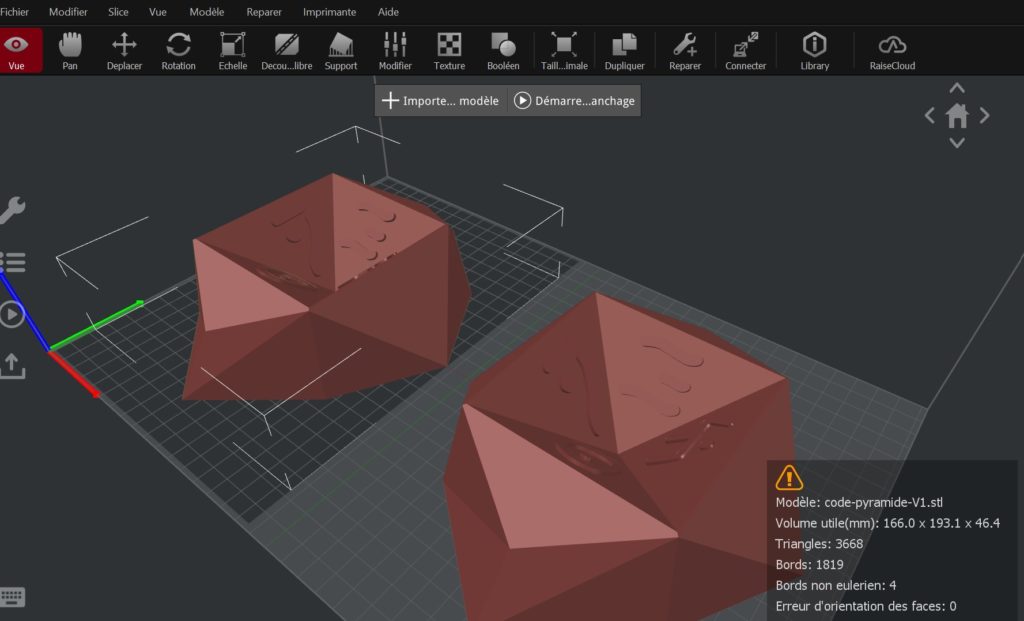Open the RaiseCloud panel
1024x621 pixels.
click(x=891, y=50)
